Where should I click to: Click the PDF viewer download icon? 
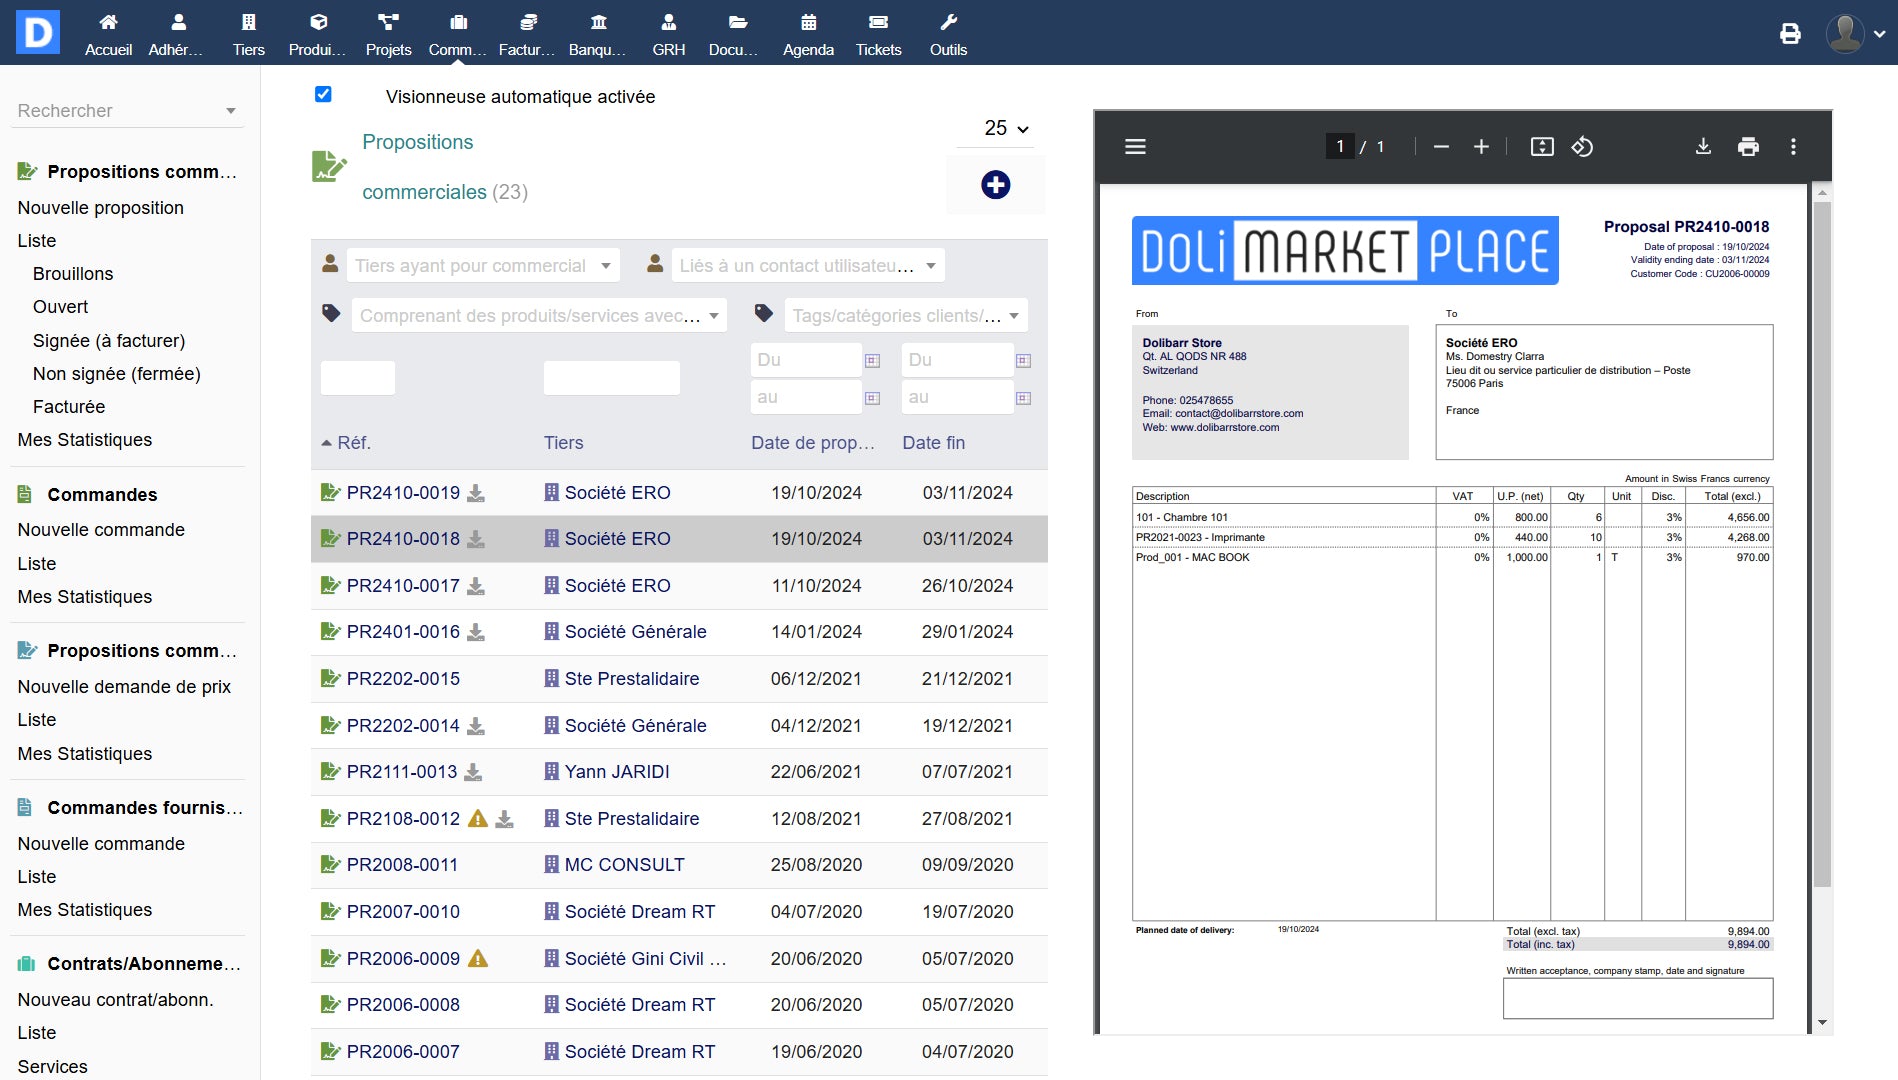click(x=1703, y=147)
